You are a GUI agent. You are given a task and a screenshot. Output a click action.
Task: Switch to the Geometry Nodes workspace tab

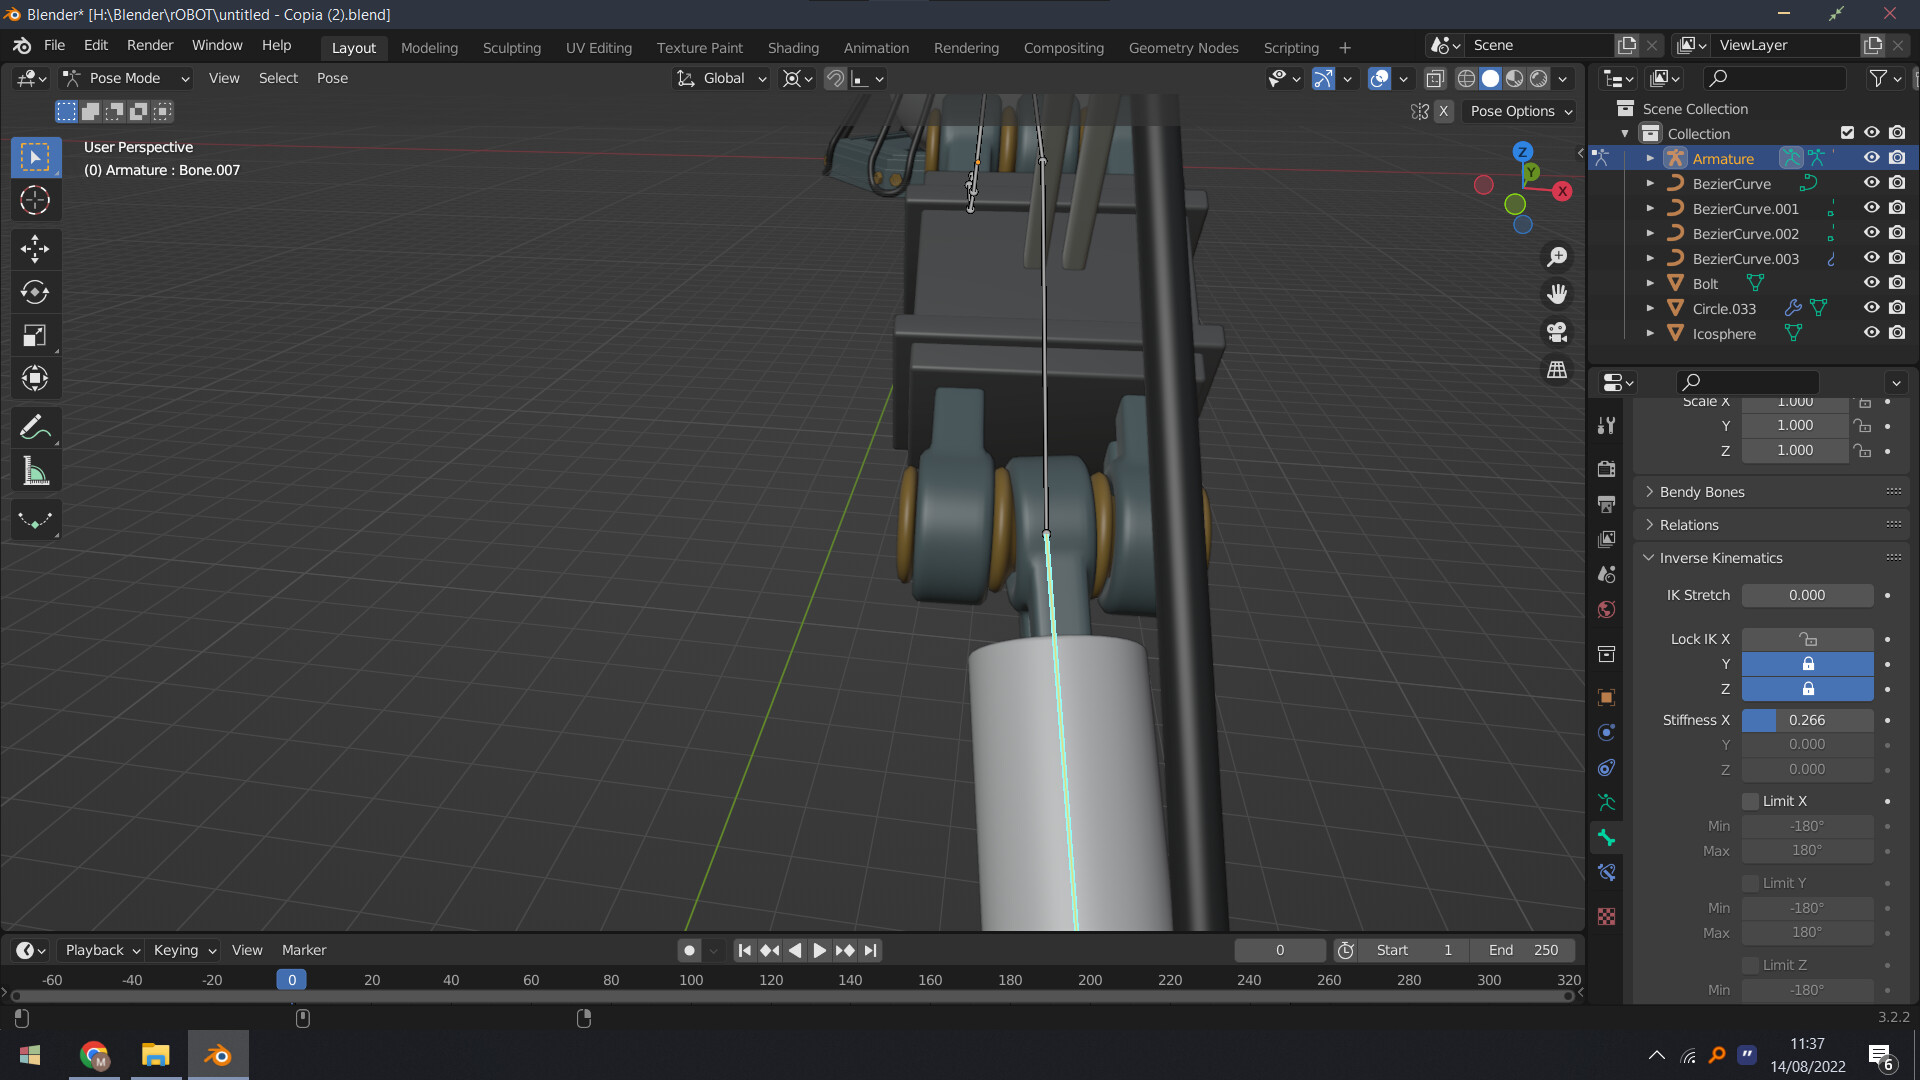pos(1183,47)
